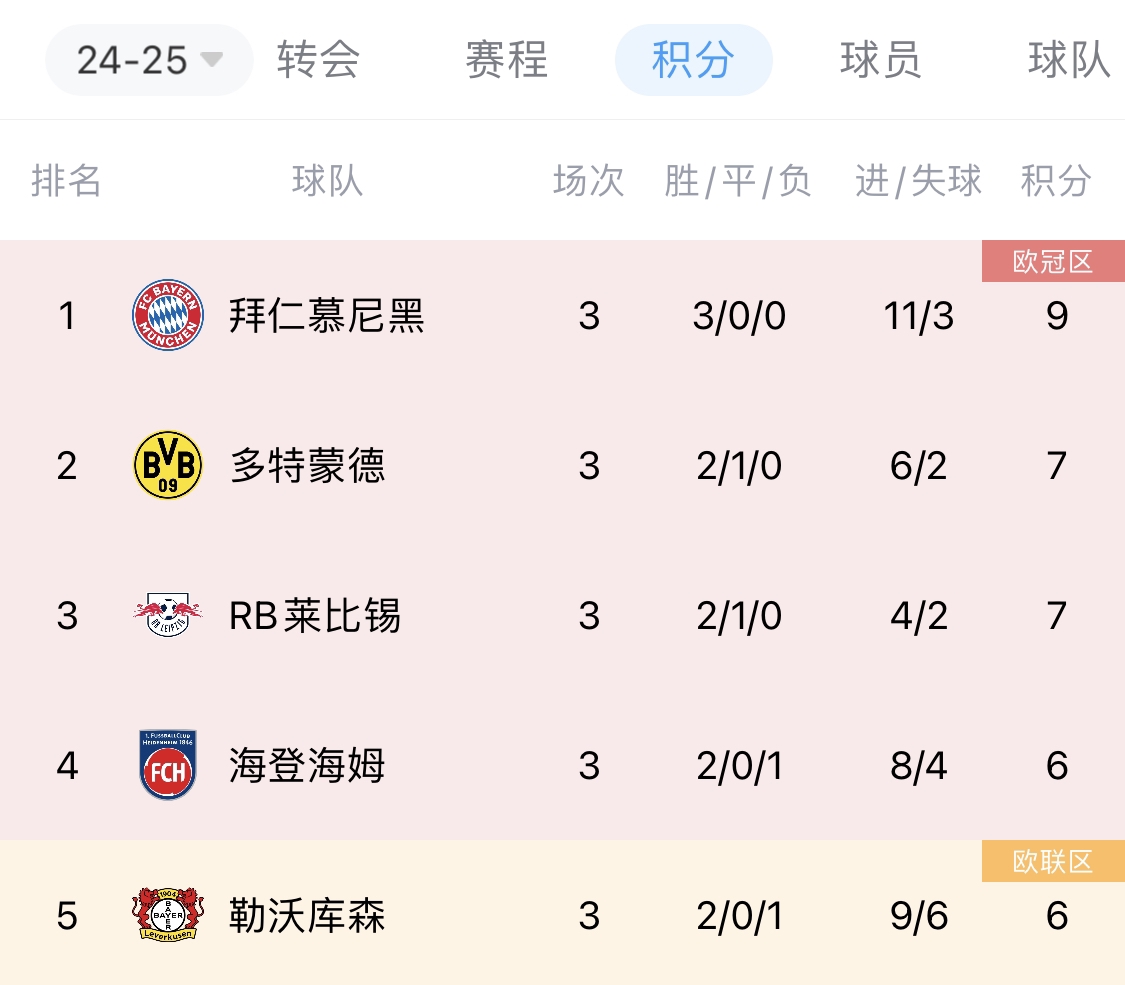The height and width of the screenshot is (985, 1125).
Task: Tap the Bayern Munich club crest
Action: click(x=168, y=315)
